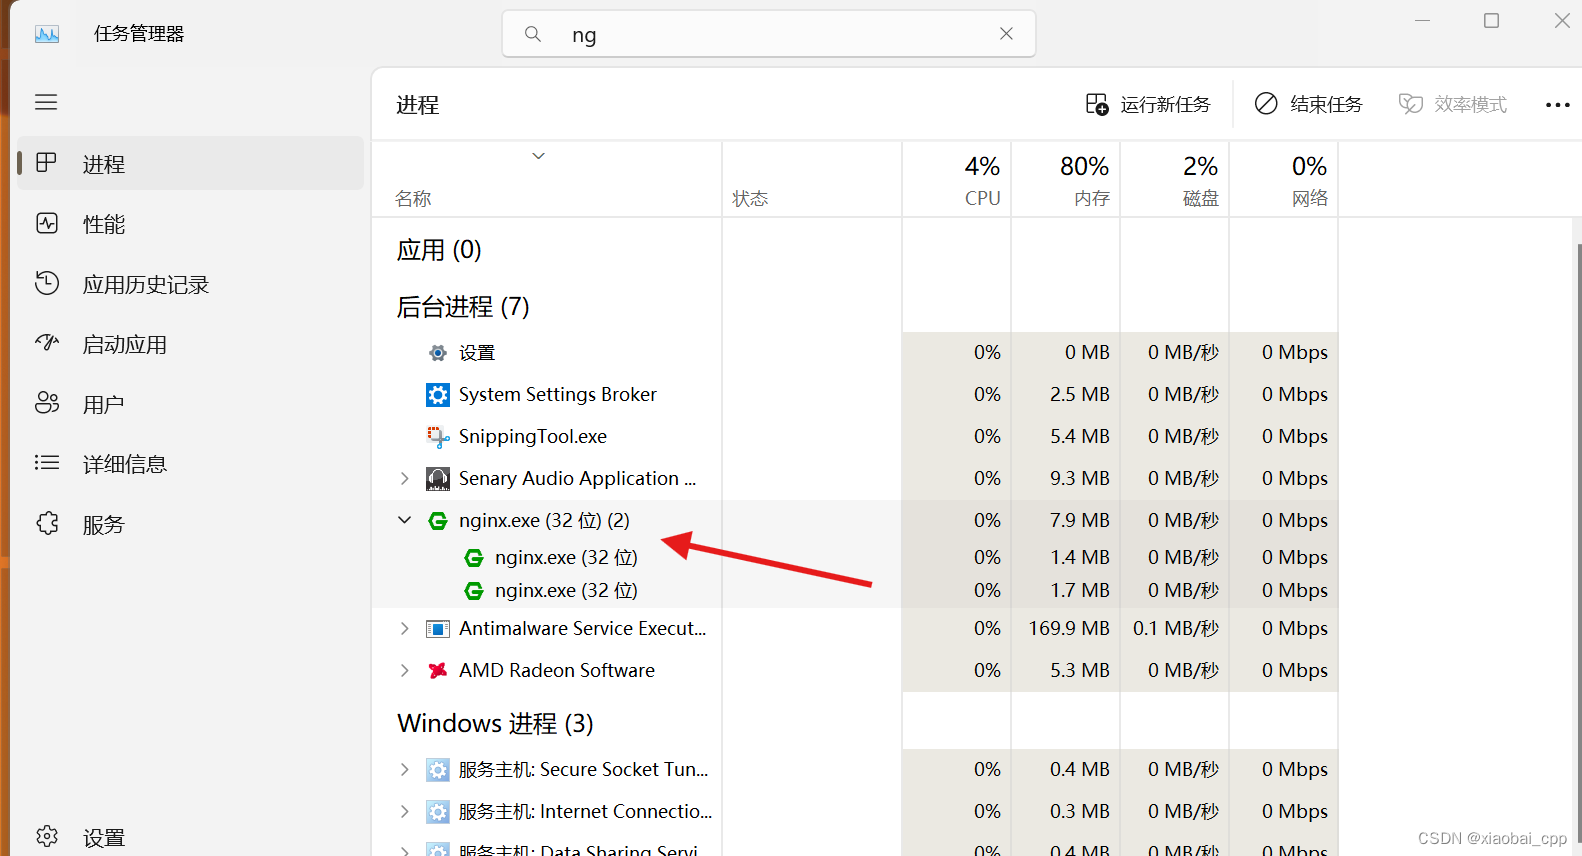Open the 进程 (Processes) sidebar tab
The height and width of the screenshot is (856, 1582).
191,164
